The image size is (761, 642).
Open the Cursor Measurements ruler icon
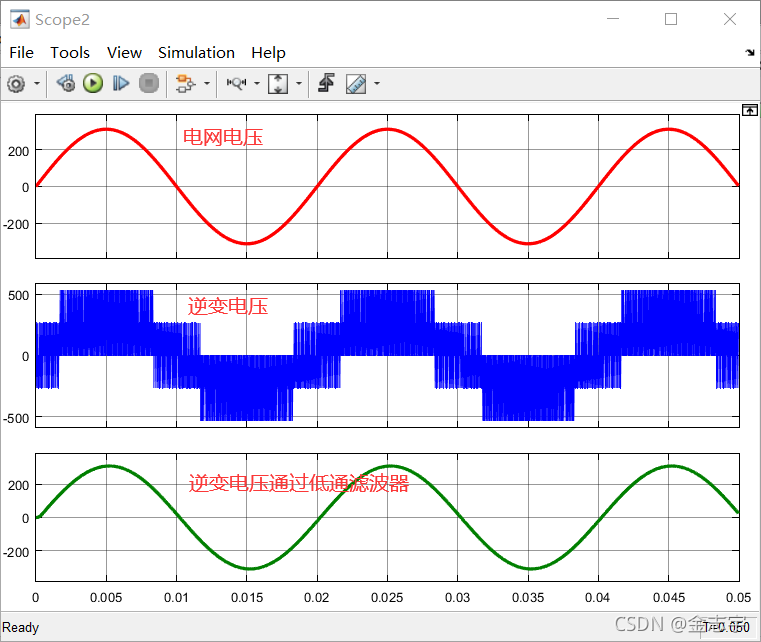(356, 83)
